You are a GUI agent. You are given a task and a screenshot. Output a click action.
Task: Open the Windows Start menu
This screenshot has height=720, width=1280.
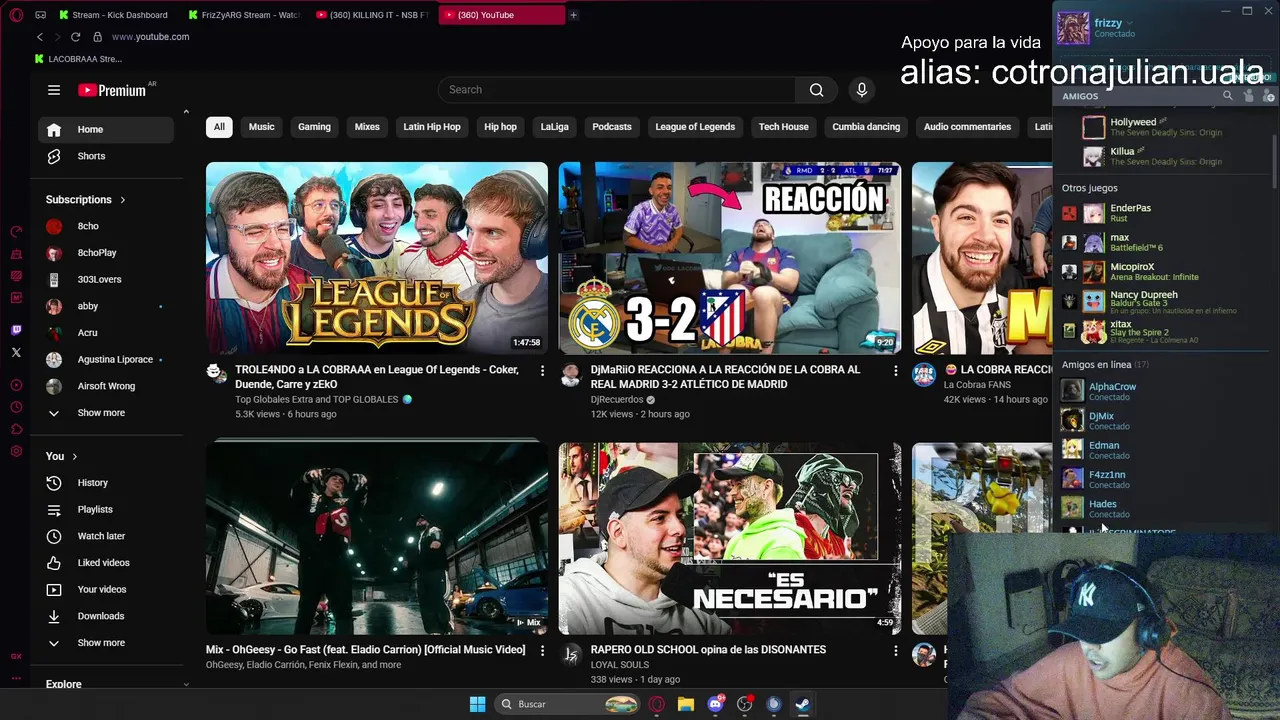477,704
